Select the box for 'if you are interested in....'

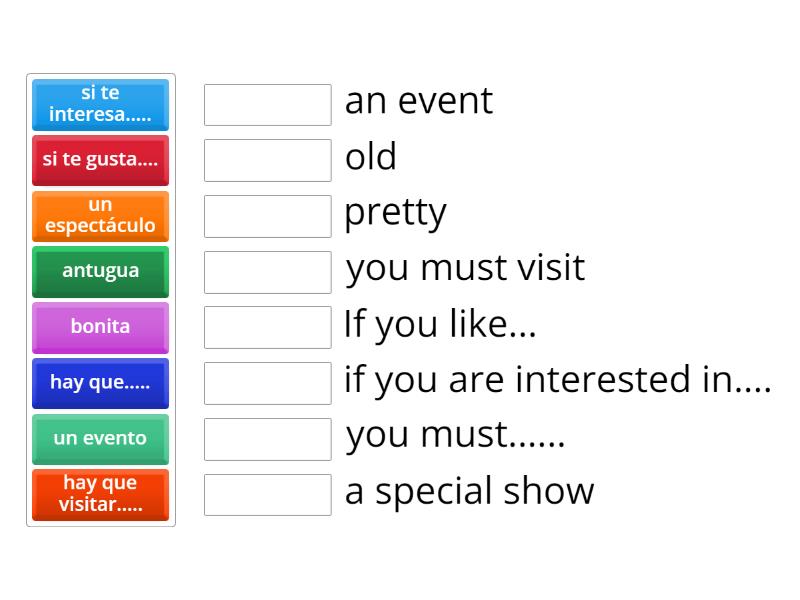coord(267,383)
